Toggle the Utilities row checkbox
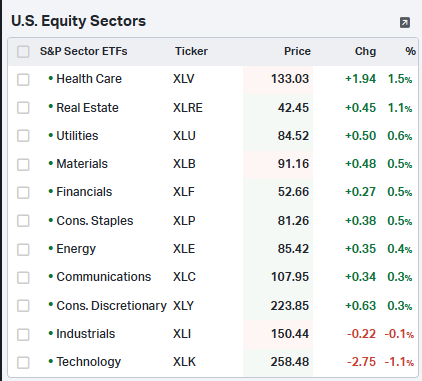The height and width of the screenshot is (381, 422). pyautogui.click(x=23, y=136)
